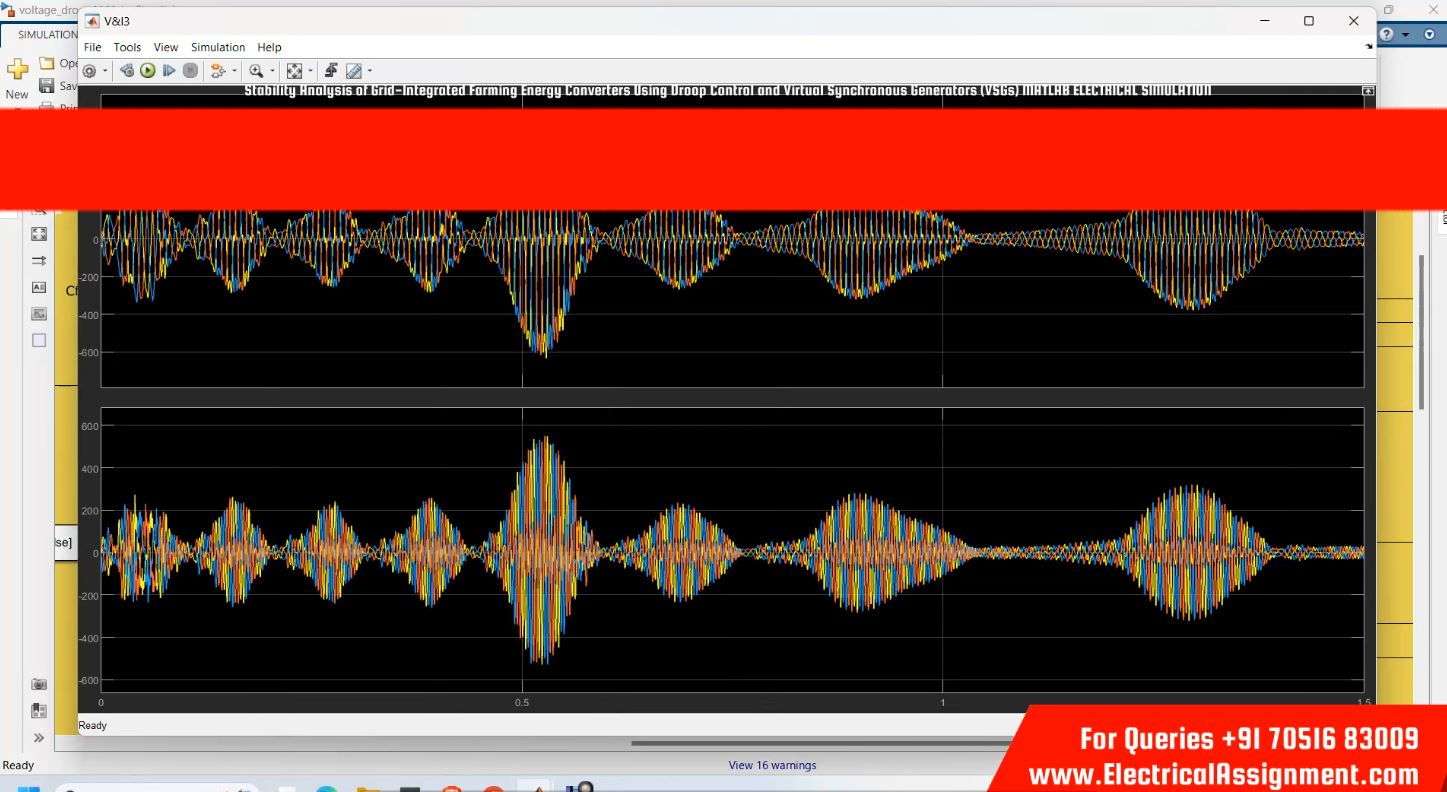Click the Highlight Simulink Block icon
Screen dimensions: 1447x792
pos(218,71)
